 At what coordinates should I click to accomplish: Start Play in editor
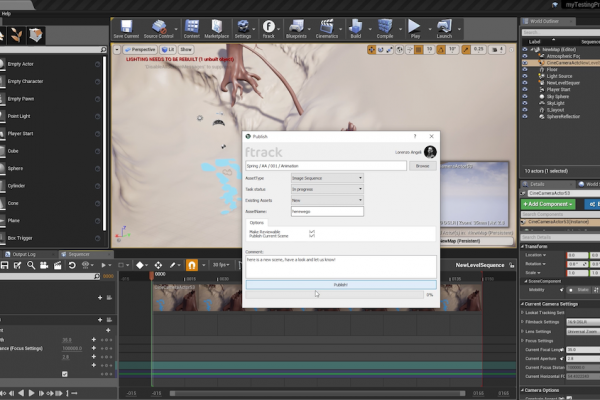[415, 29]
